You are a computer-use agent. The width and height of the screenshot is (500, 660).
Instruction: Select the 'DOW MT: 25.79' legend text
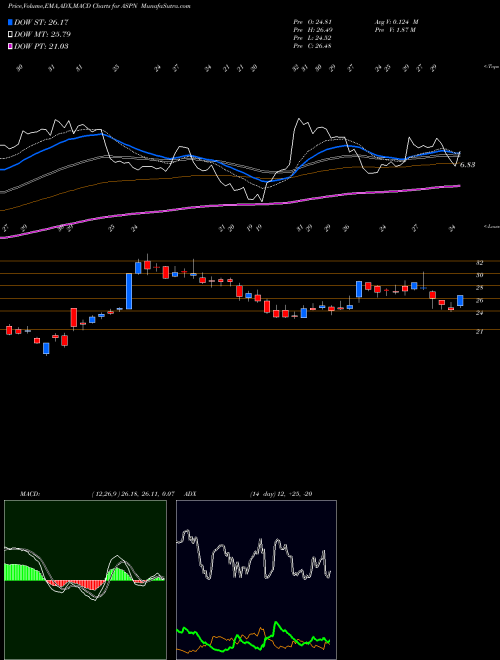pos(42,34)
